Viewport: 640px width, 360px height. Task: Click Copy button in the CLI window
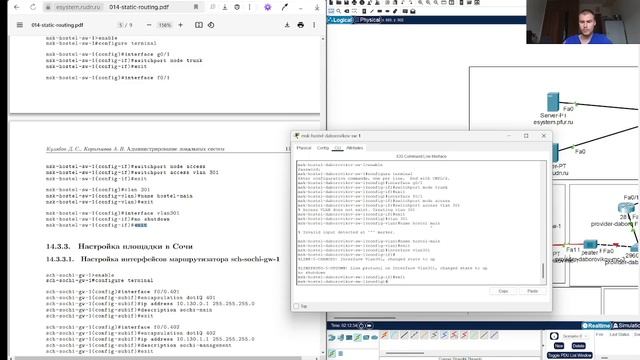click(x=503, y=291)
